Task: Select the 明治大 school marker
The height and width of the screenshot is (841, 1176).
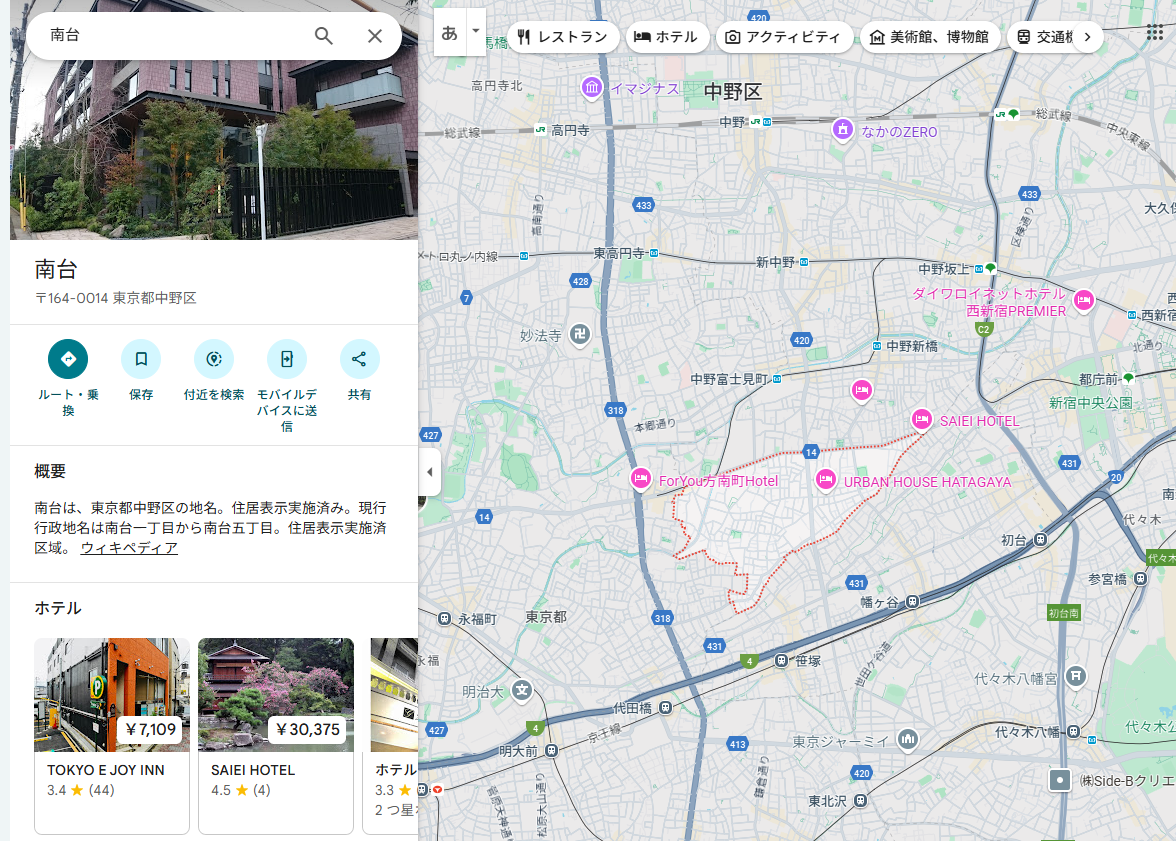Action: [522, 690]
